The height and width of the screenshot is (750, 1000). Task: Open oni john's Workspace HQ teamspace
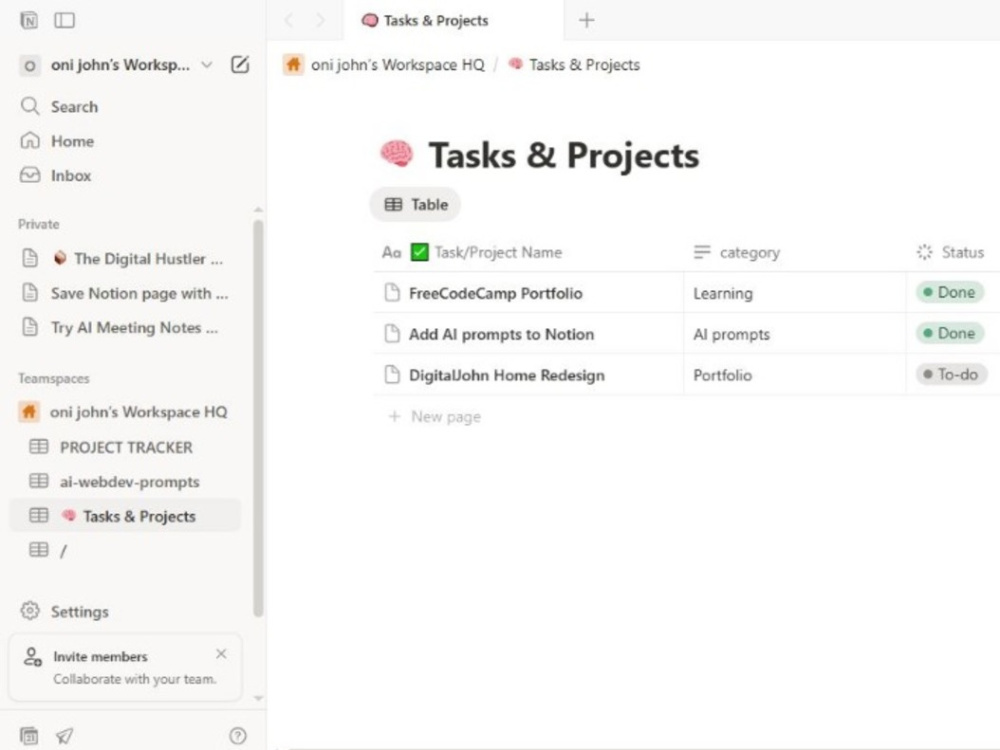point(138,412)
